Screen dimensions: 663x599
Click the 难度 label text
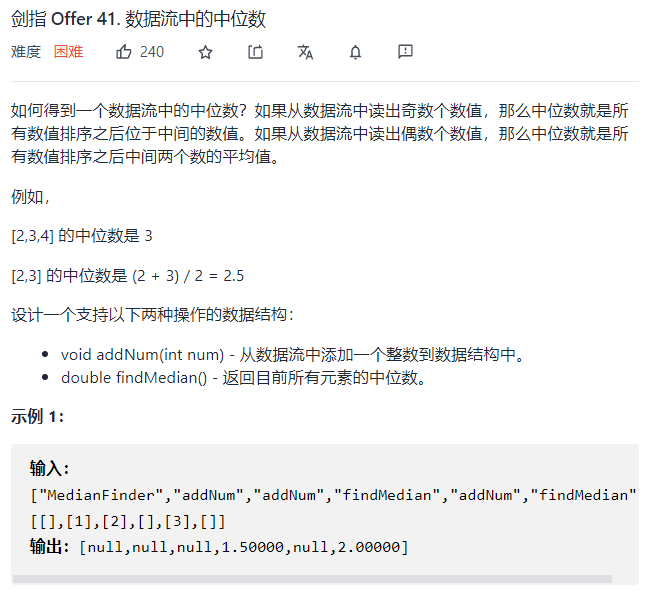click(26, 52)
